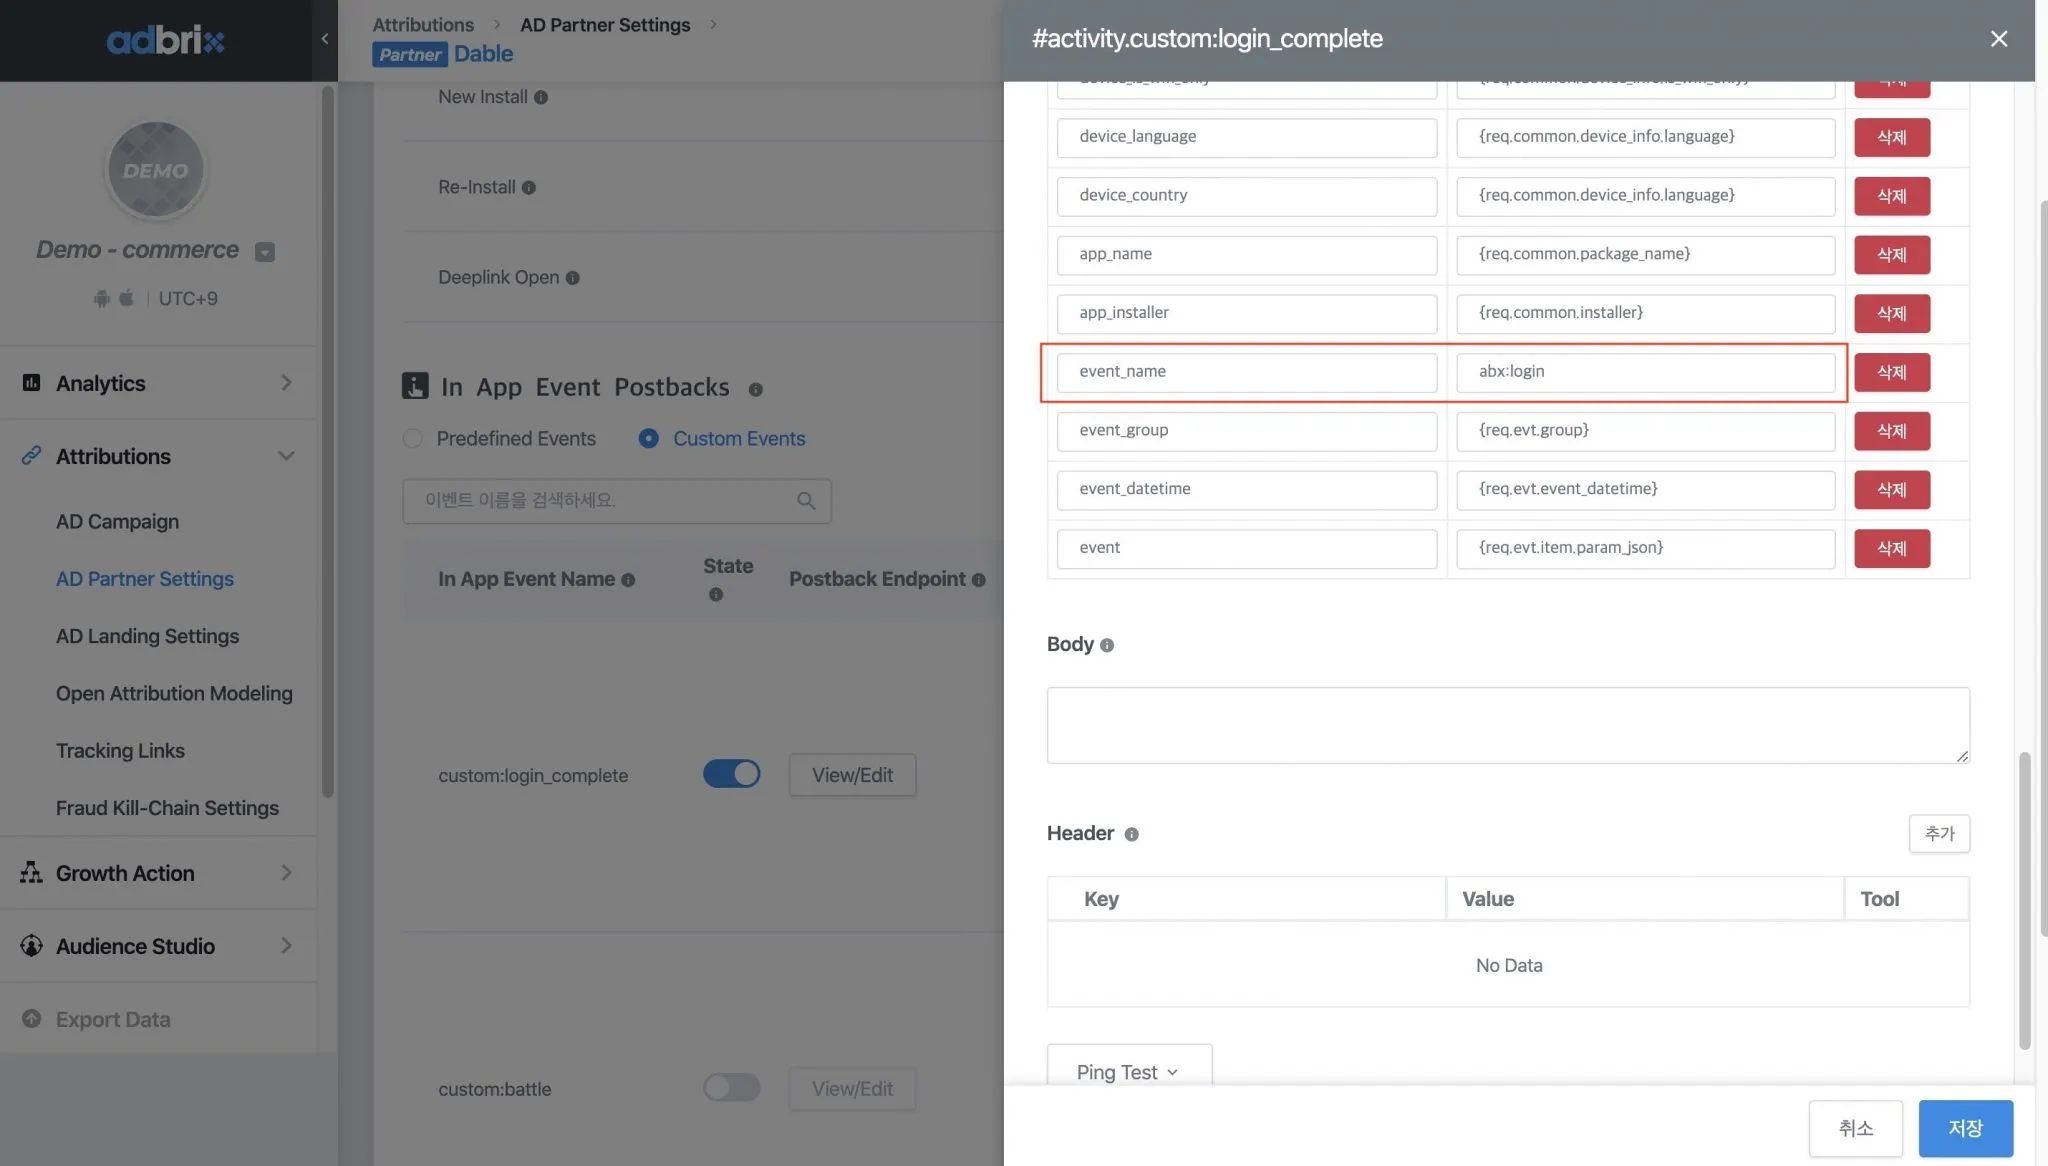Open Tracking Links in the sidebar menu
The height and width of the screenshot is (1166, 2048).
pyautogui.click(x=120, y=751)
